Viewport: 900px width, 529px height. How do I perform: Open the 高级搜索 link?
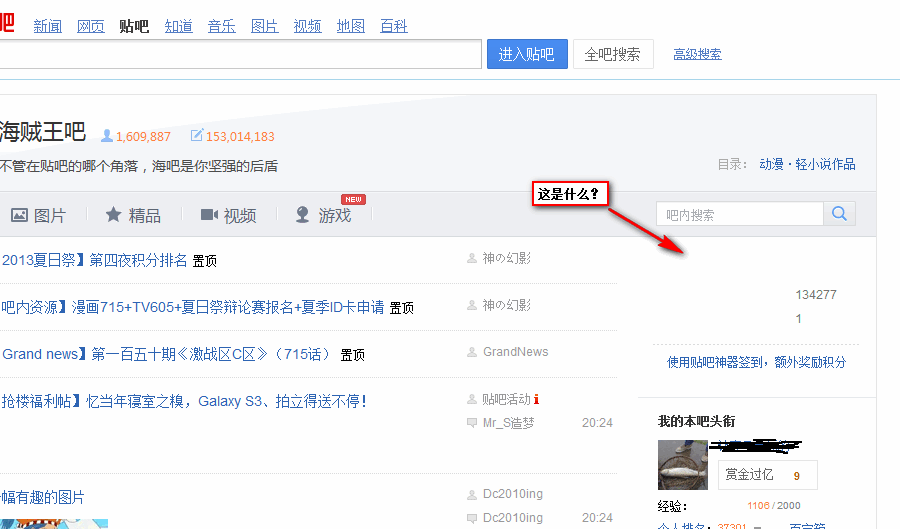pos(697,55)
